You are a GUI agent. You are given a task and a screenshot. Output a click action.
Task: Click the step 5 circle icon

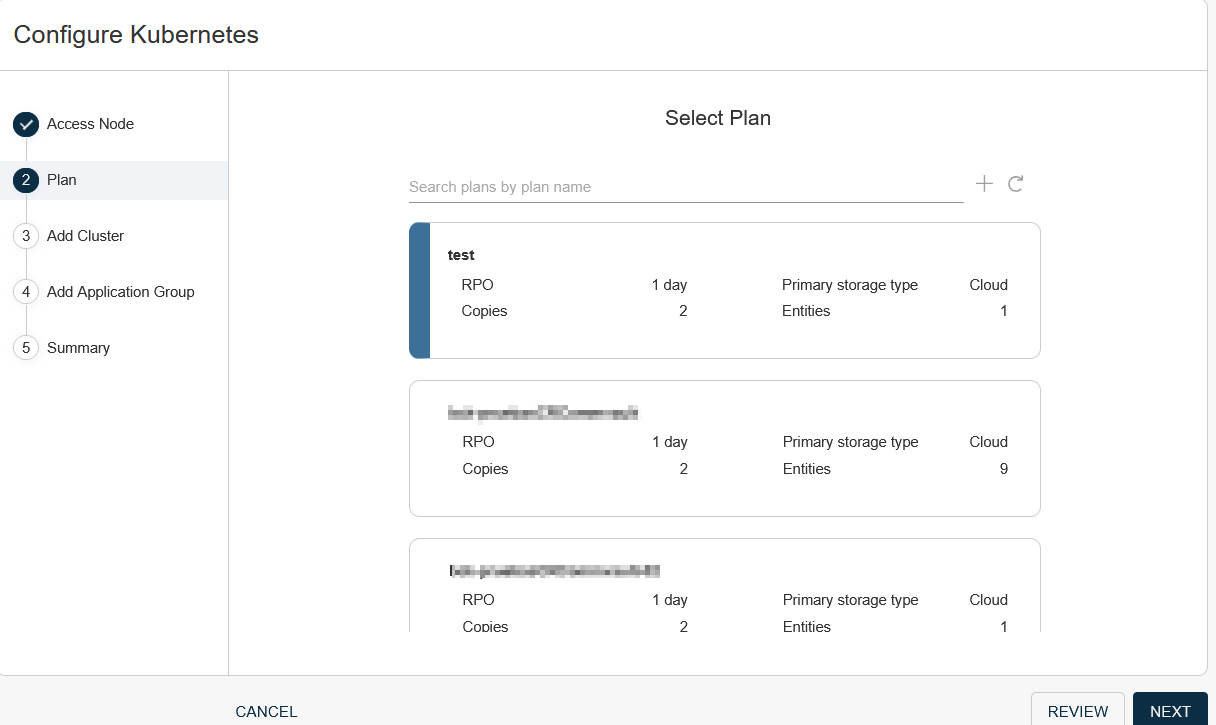click(26, 349)
